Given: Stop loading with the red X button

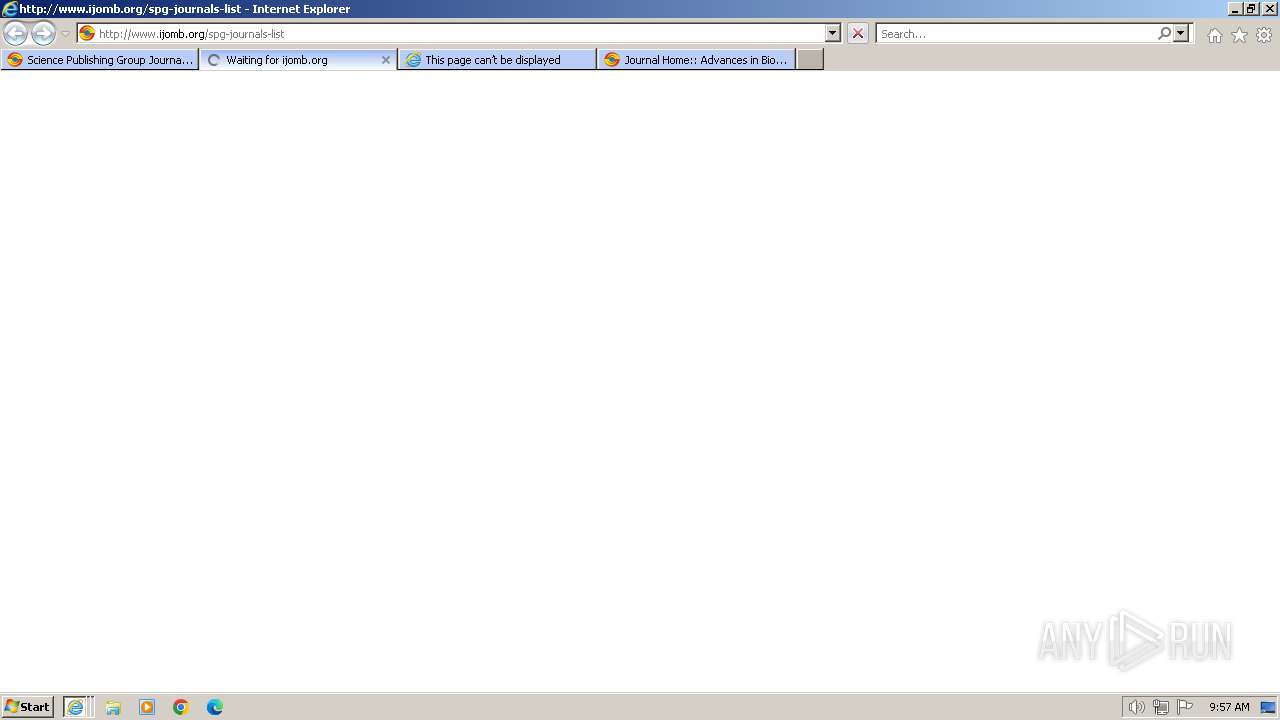Looking at the screenshot, I should coord(858,33).
